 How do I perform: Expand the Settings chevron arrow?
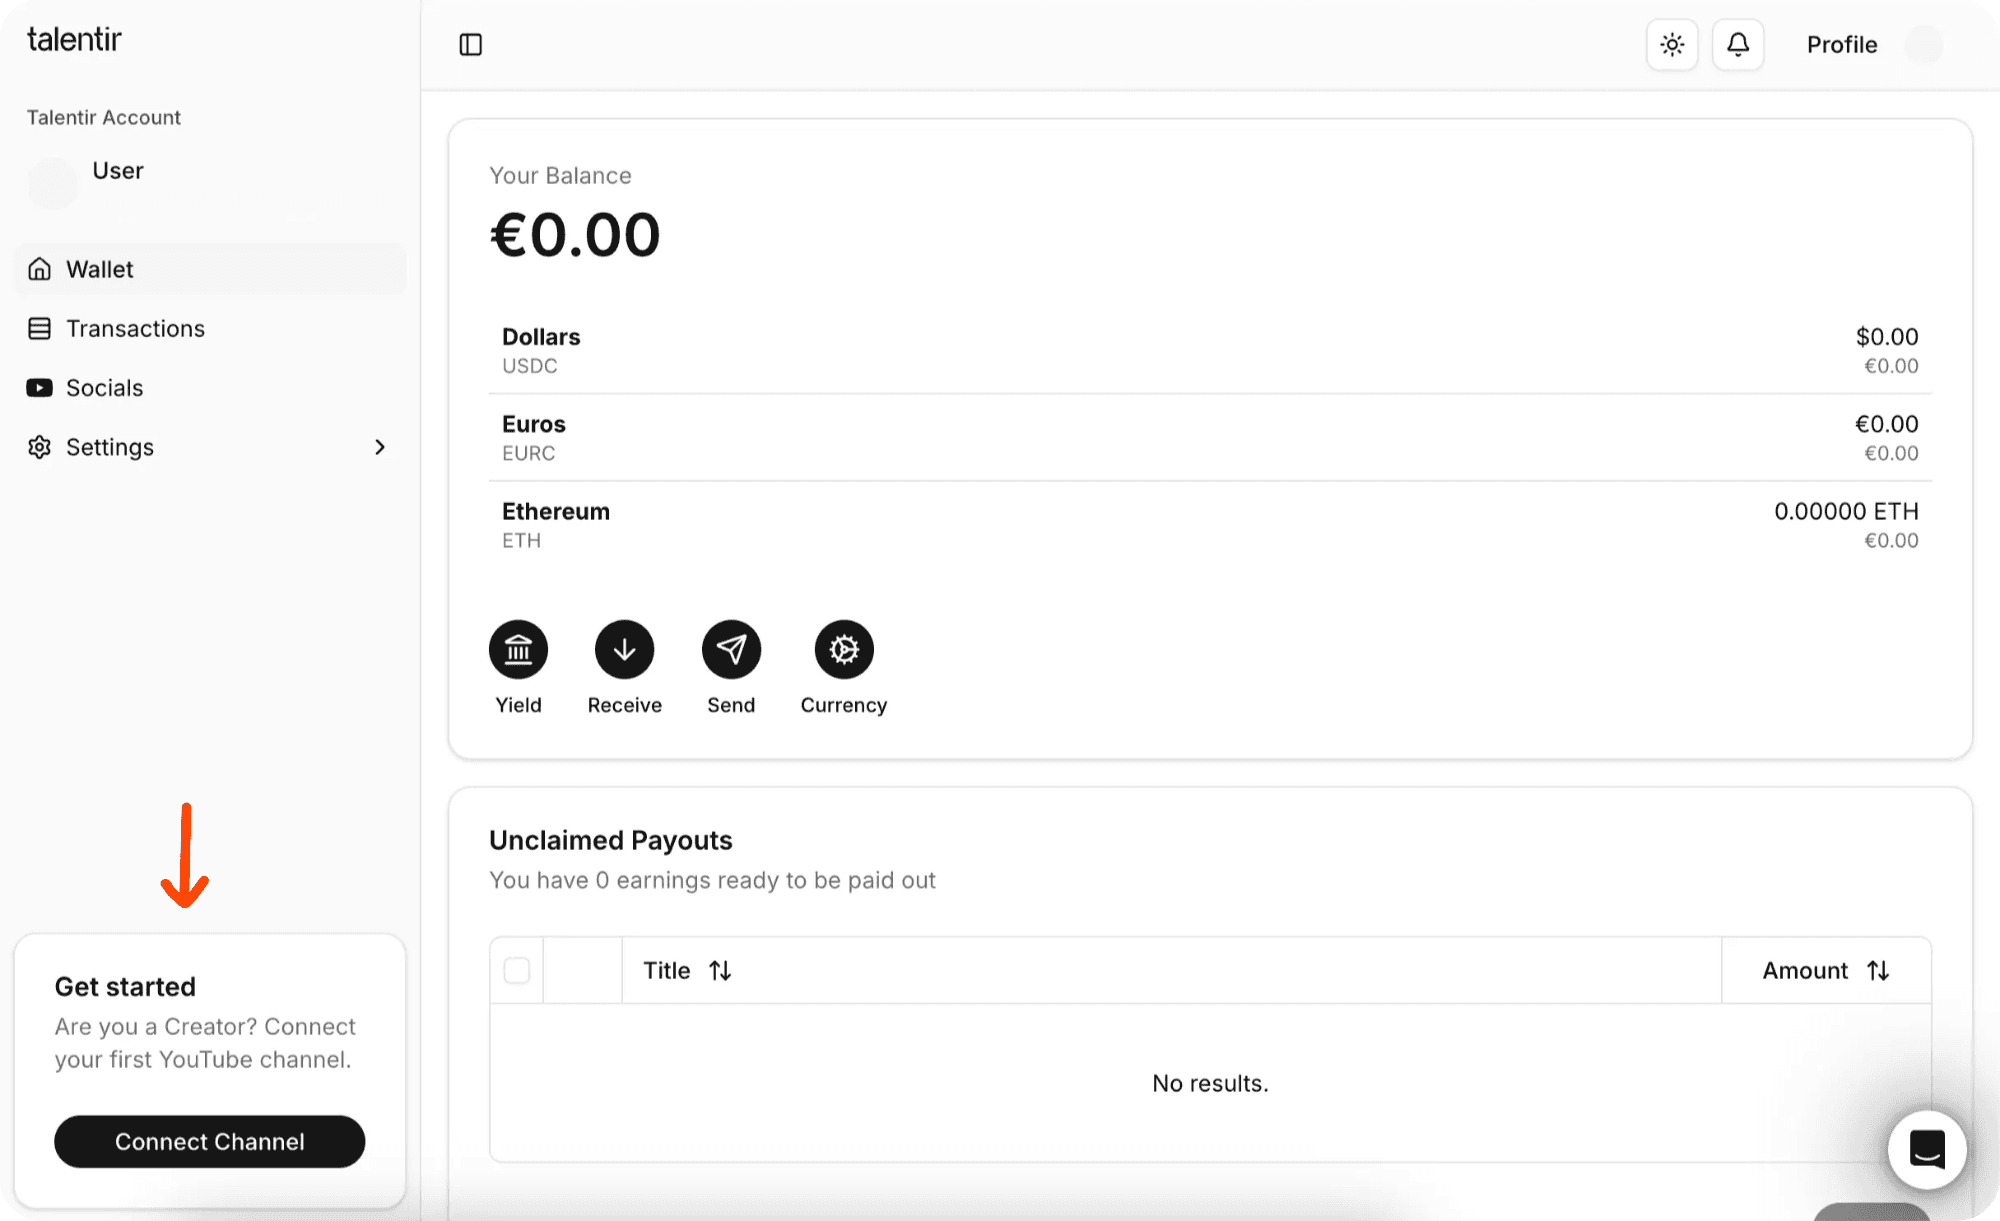coord(380,447)
